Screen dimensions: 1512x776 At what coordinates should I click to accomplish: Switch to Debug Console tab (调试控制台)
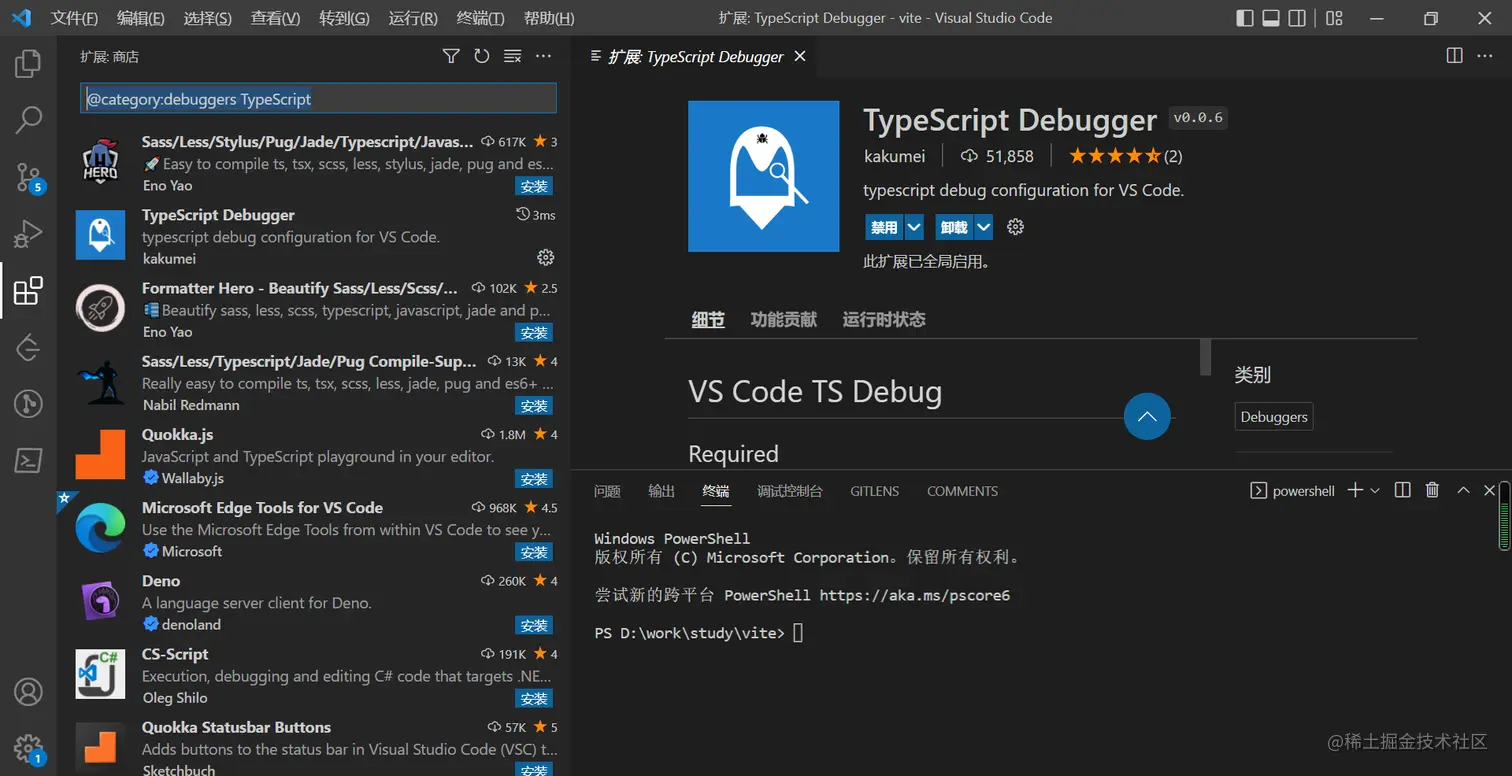[790, 491]
